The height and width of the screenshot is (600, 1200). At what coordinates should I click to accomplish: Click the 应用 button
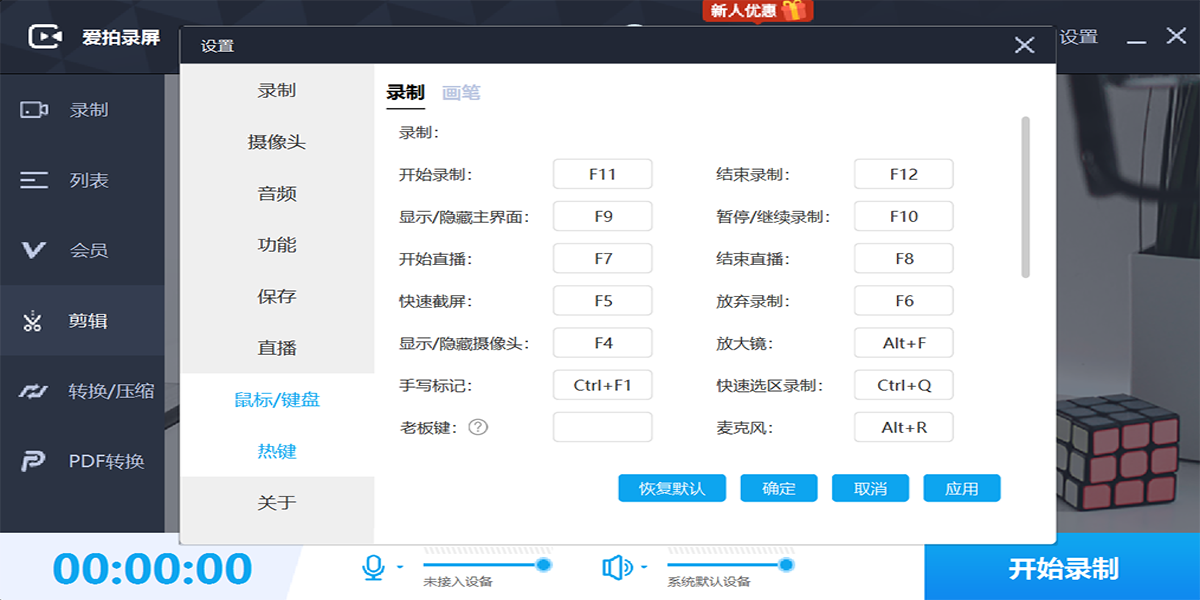tap(961, 488)
